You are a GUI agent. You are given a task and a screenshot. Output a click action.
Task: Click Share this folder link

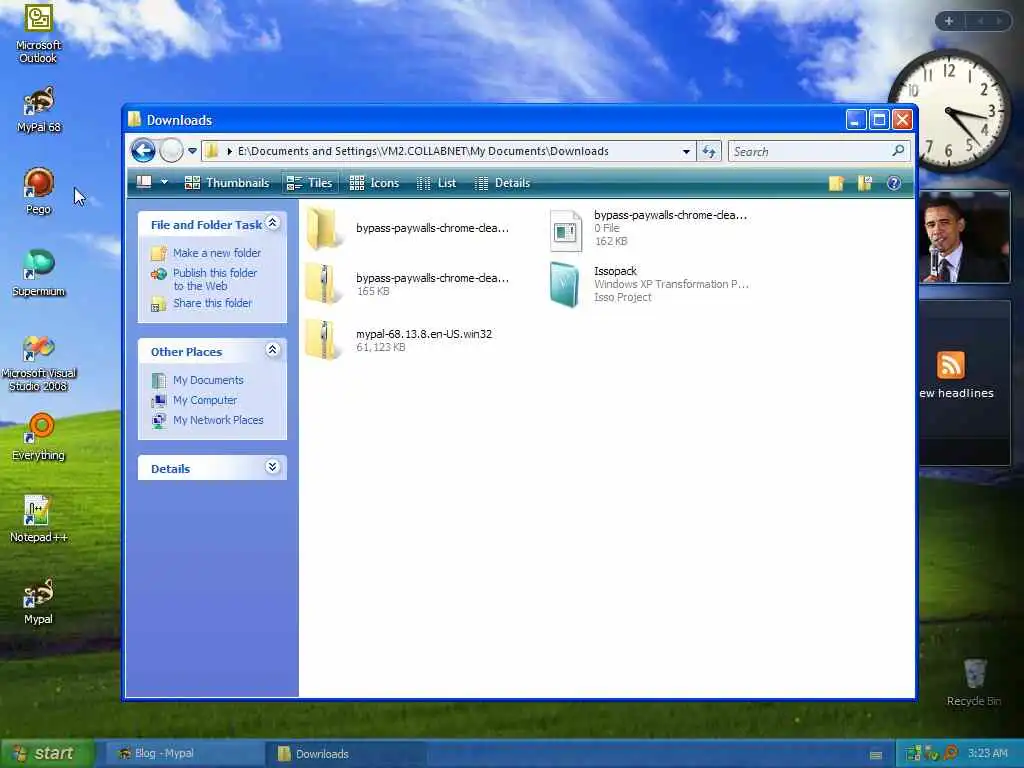pyautogui.click(x=212, y=303)
